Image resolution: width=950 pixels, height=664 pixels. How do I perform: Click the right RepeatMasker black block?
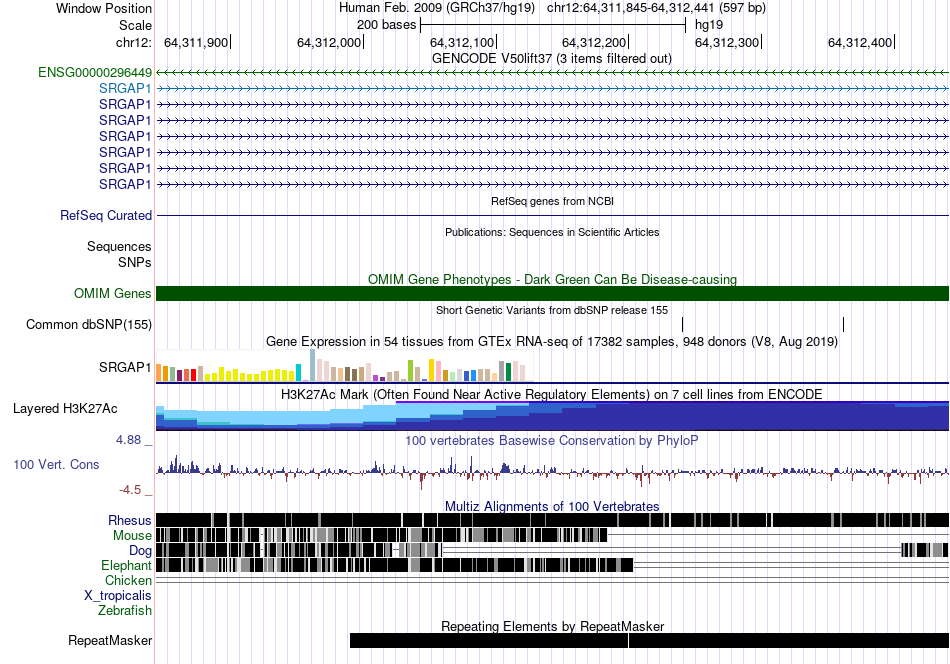click(x=789, y=640)
